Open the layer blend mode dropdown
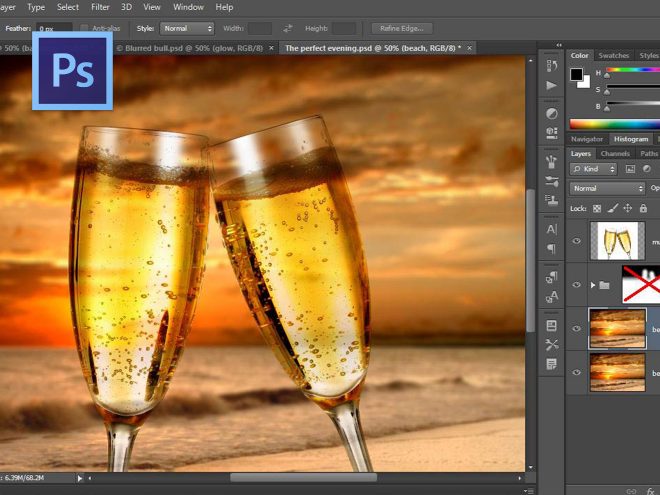Viewport: 660px width, 495px height. coord(607,188)
